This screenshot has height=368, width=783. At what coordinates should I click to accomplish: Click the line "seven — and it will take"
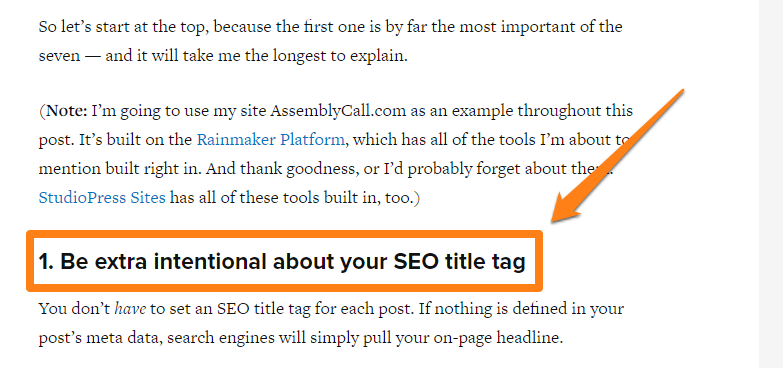(223, 55)
